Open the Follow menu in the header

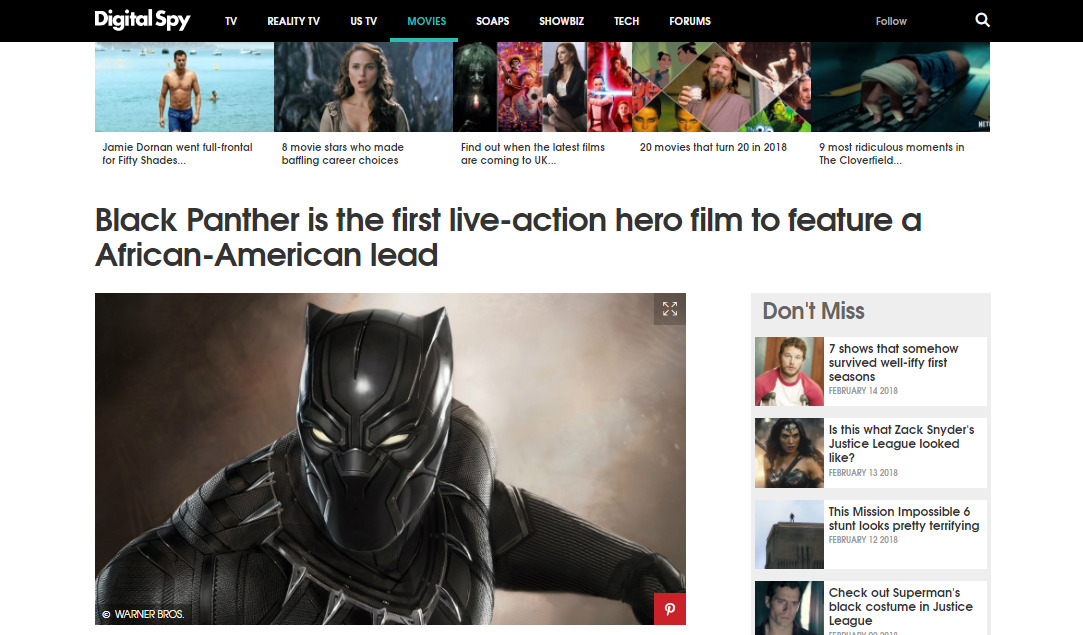click(x=891, y=21)
